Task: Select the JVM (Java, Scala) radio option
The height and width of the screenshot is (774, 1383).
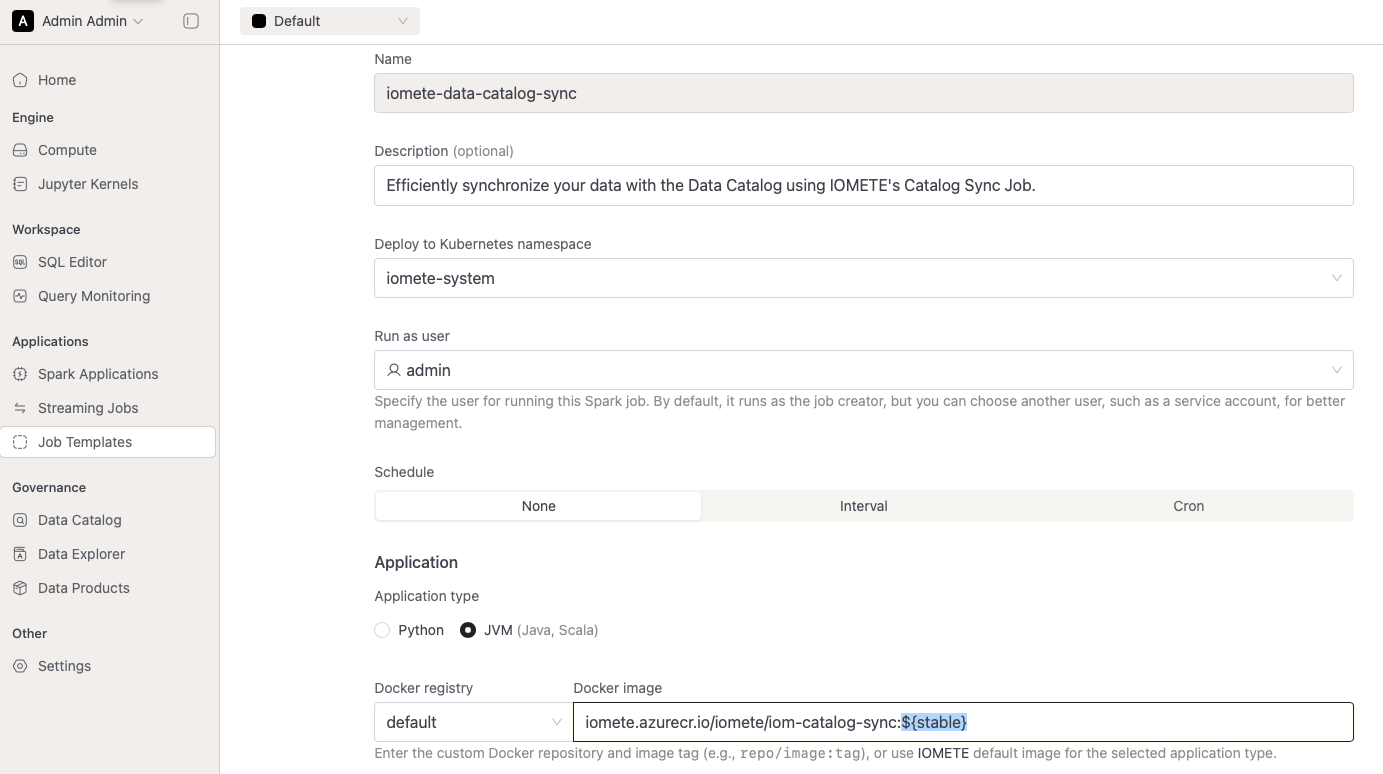Action: pos(468,630)
